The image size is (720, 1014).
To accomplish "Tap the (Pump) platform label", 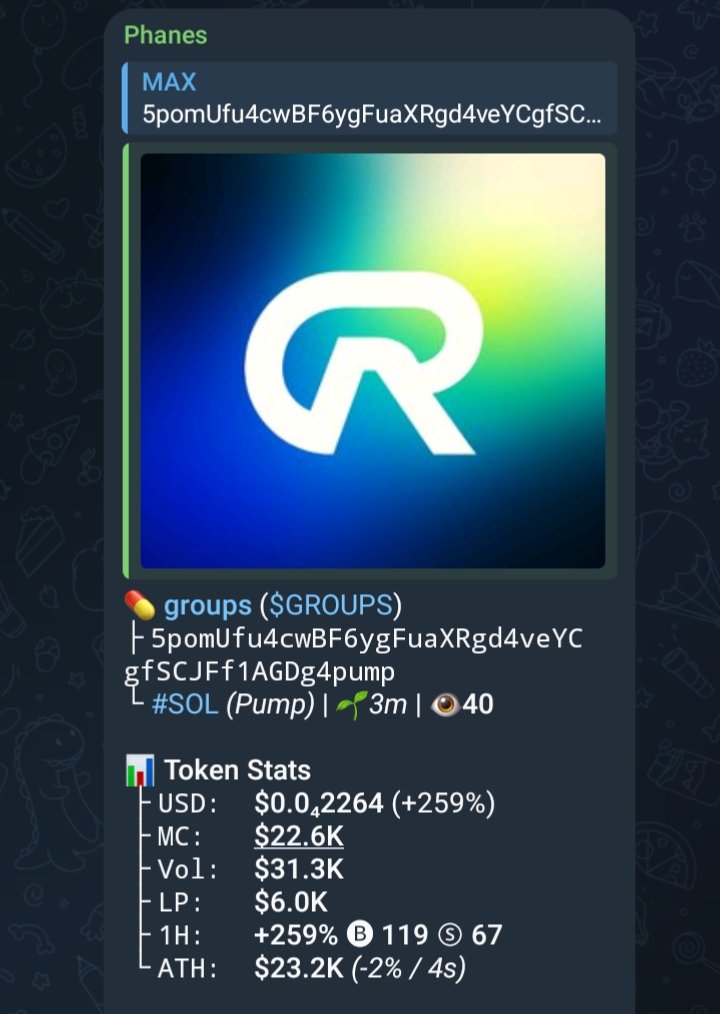I will pyautogui.click(x=270, y=704).
